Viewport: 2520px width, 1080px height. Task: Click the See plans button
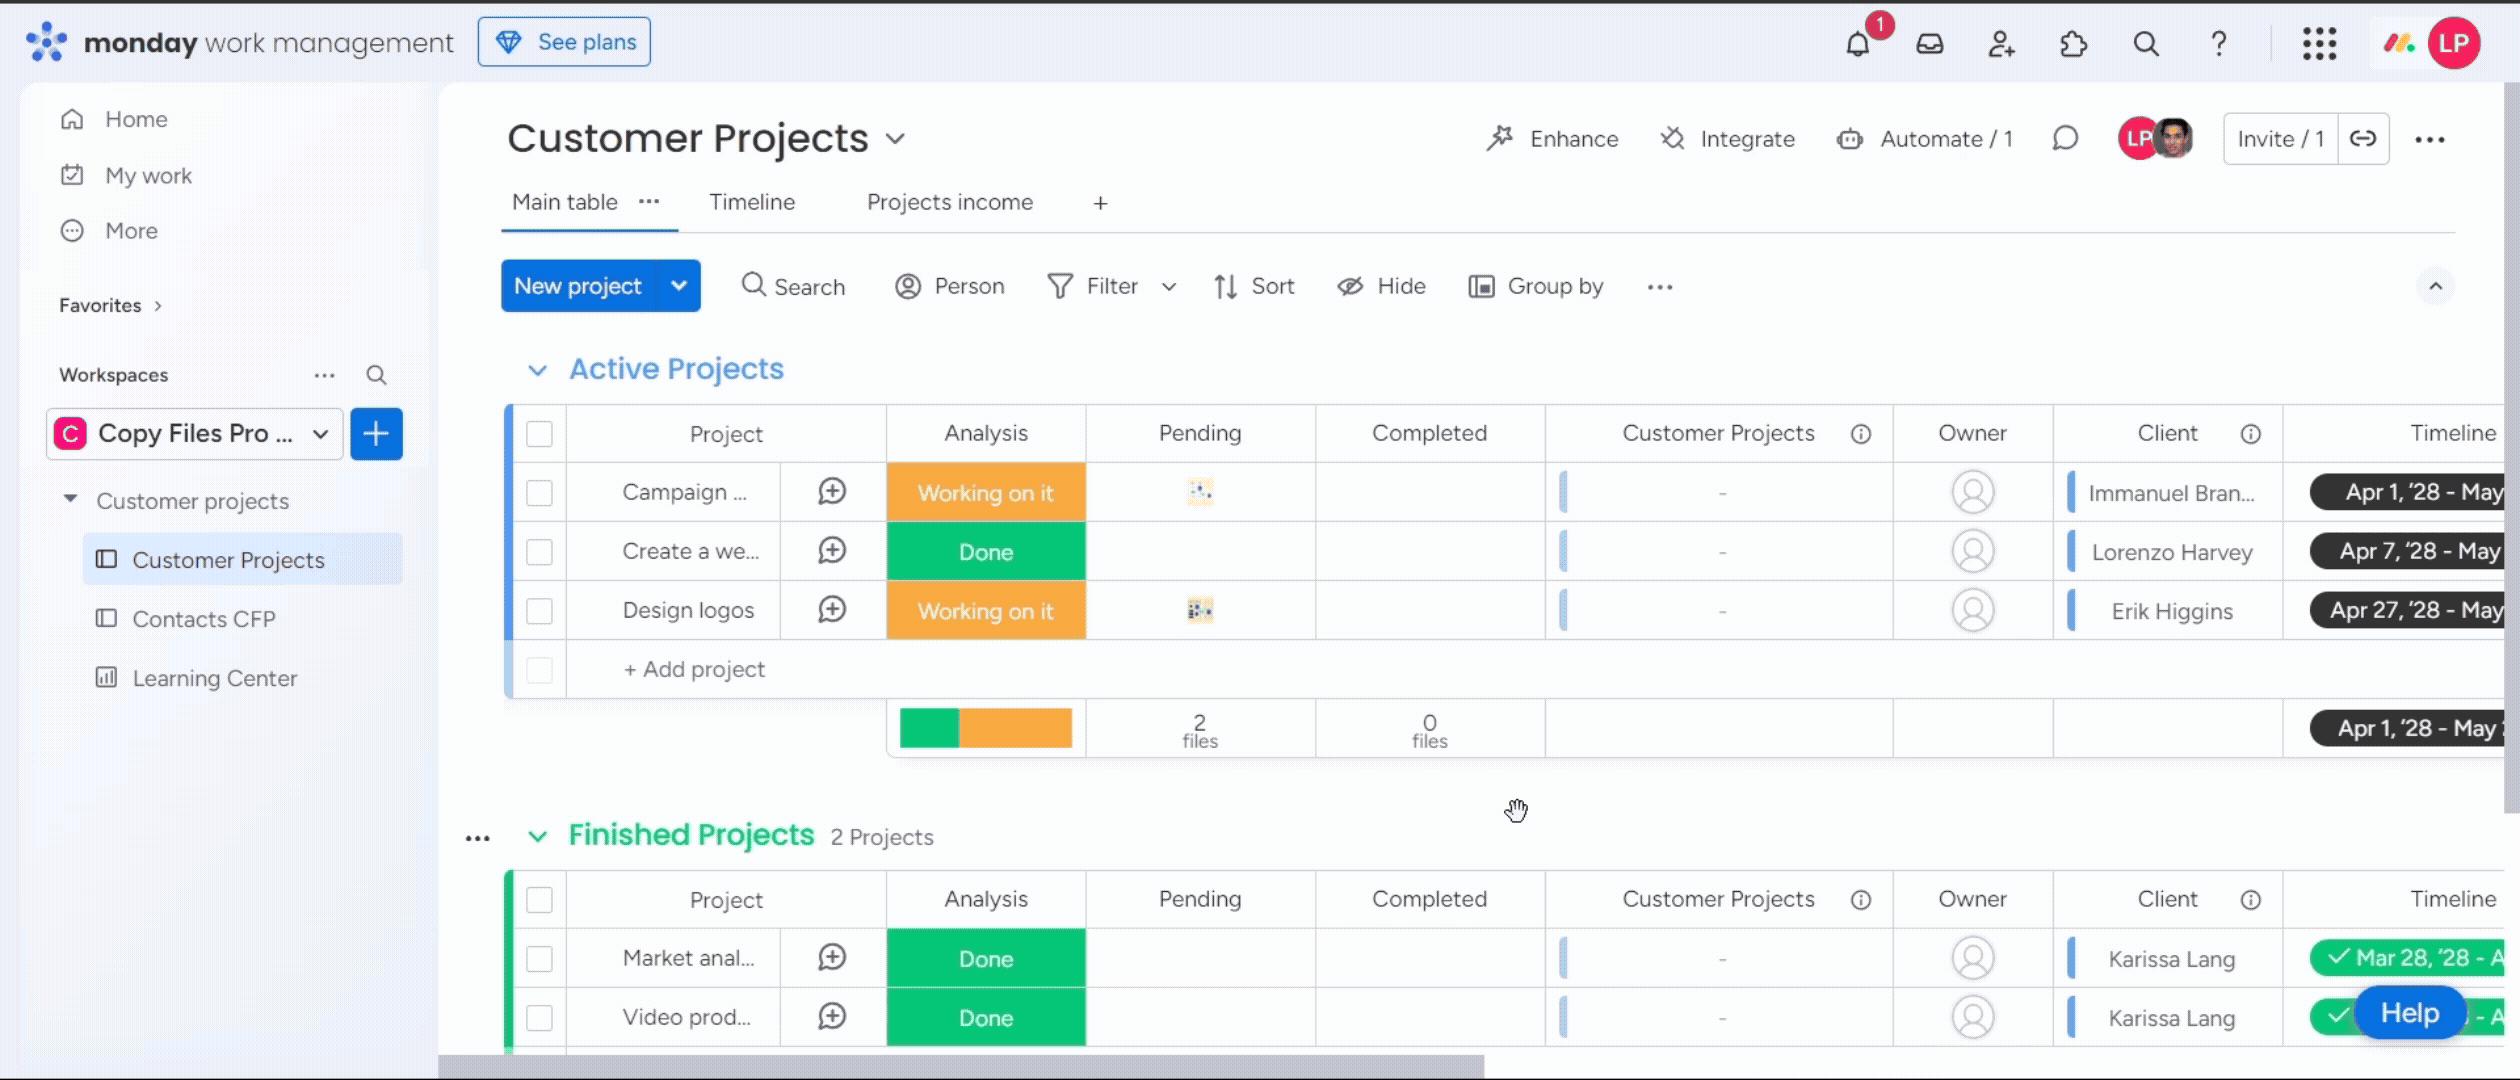(564, 42)
